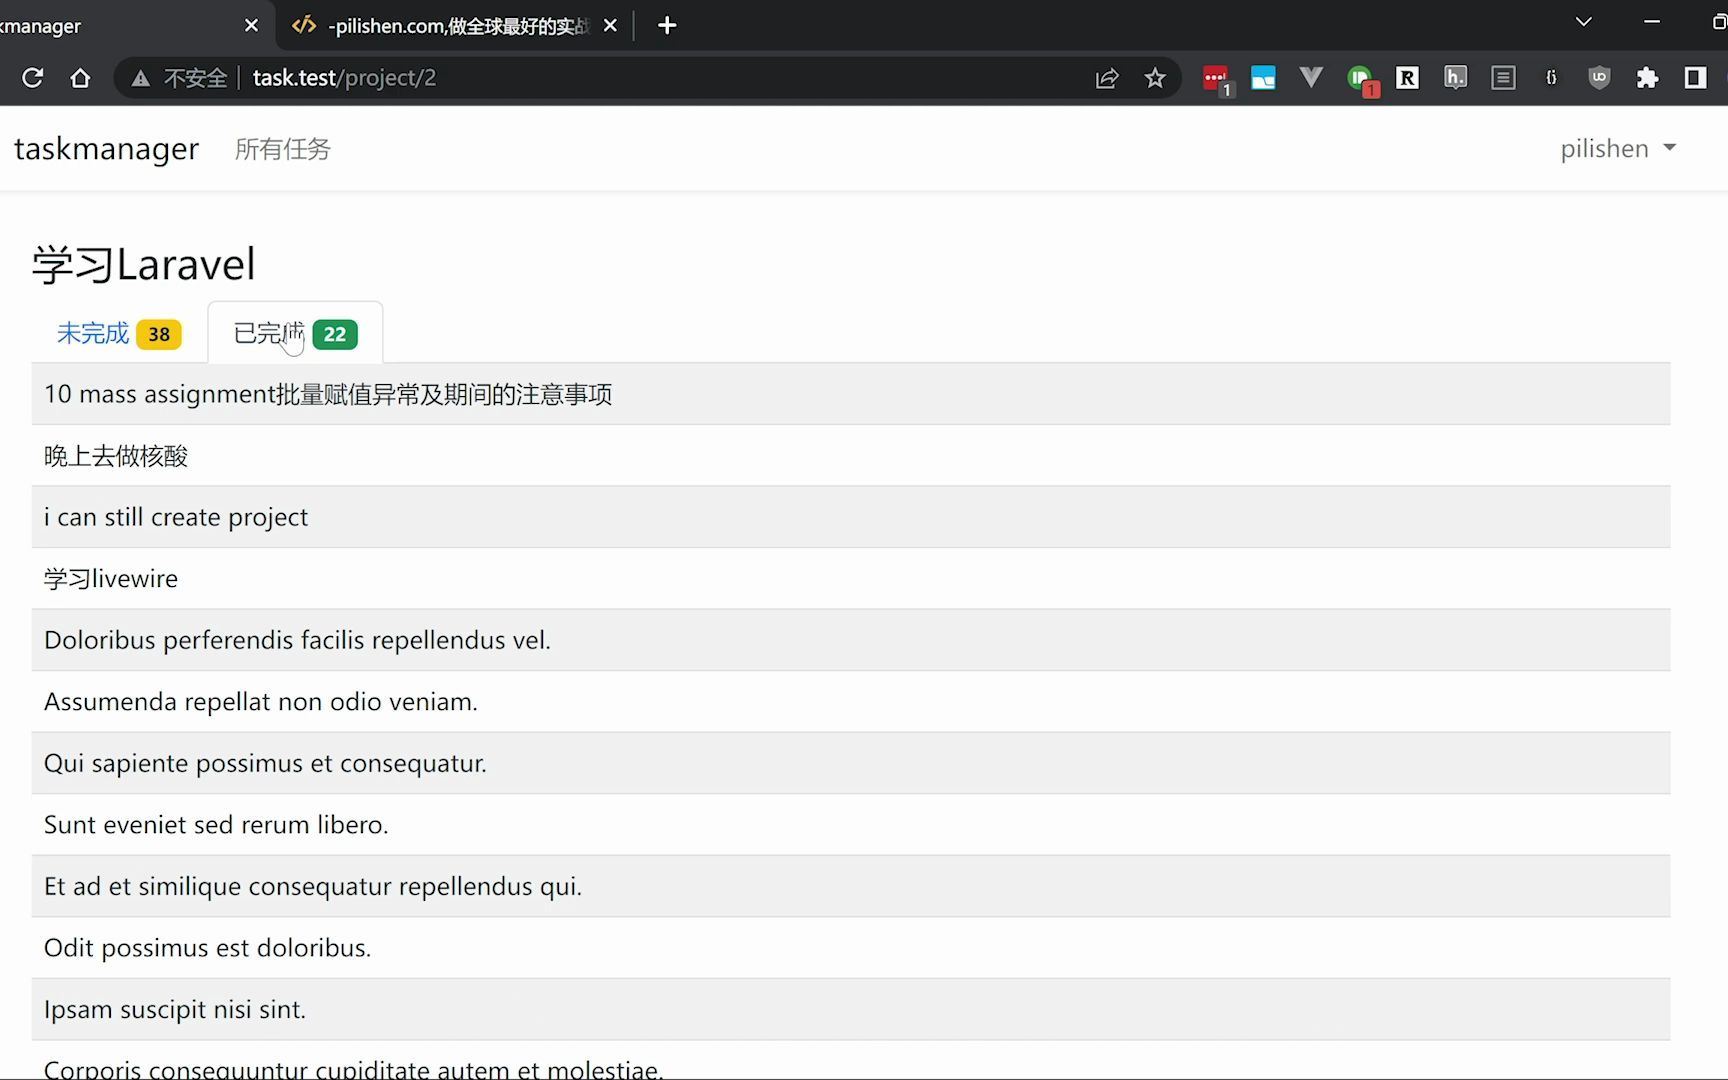
Task: Open the pilishen user dropdown
Action: (1618, 149)
